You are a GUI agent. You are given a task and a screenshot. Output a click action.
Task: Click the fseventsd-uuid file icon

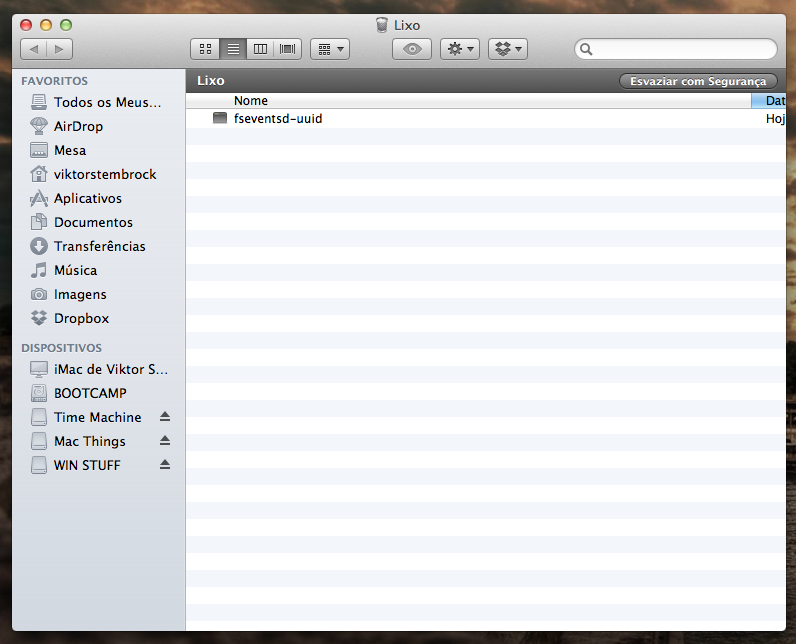tap(220, 118)
